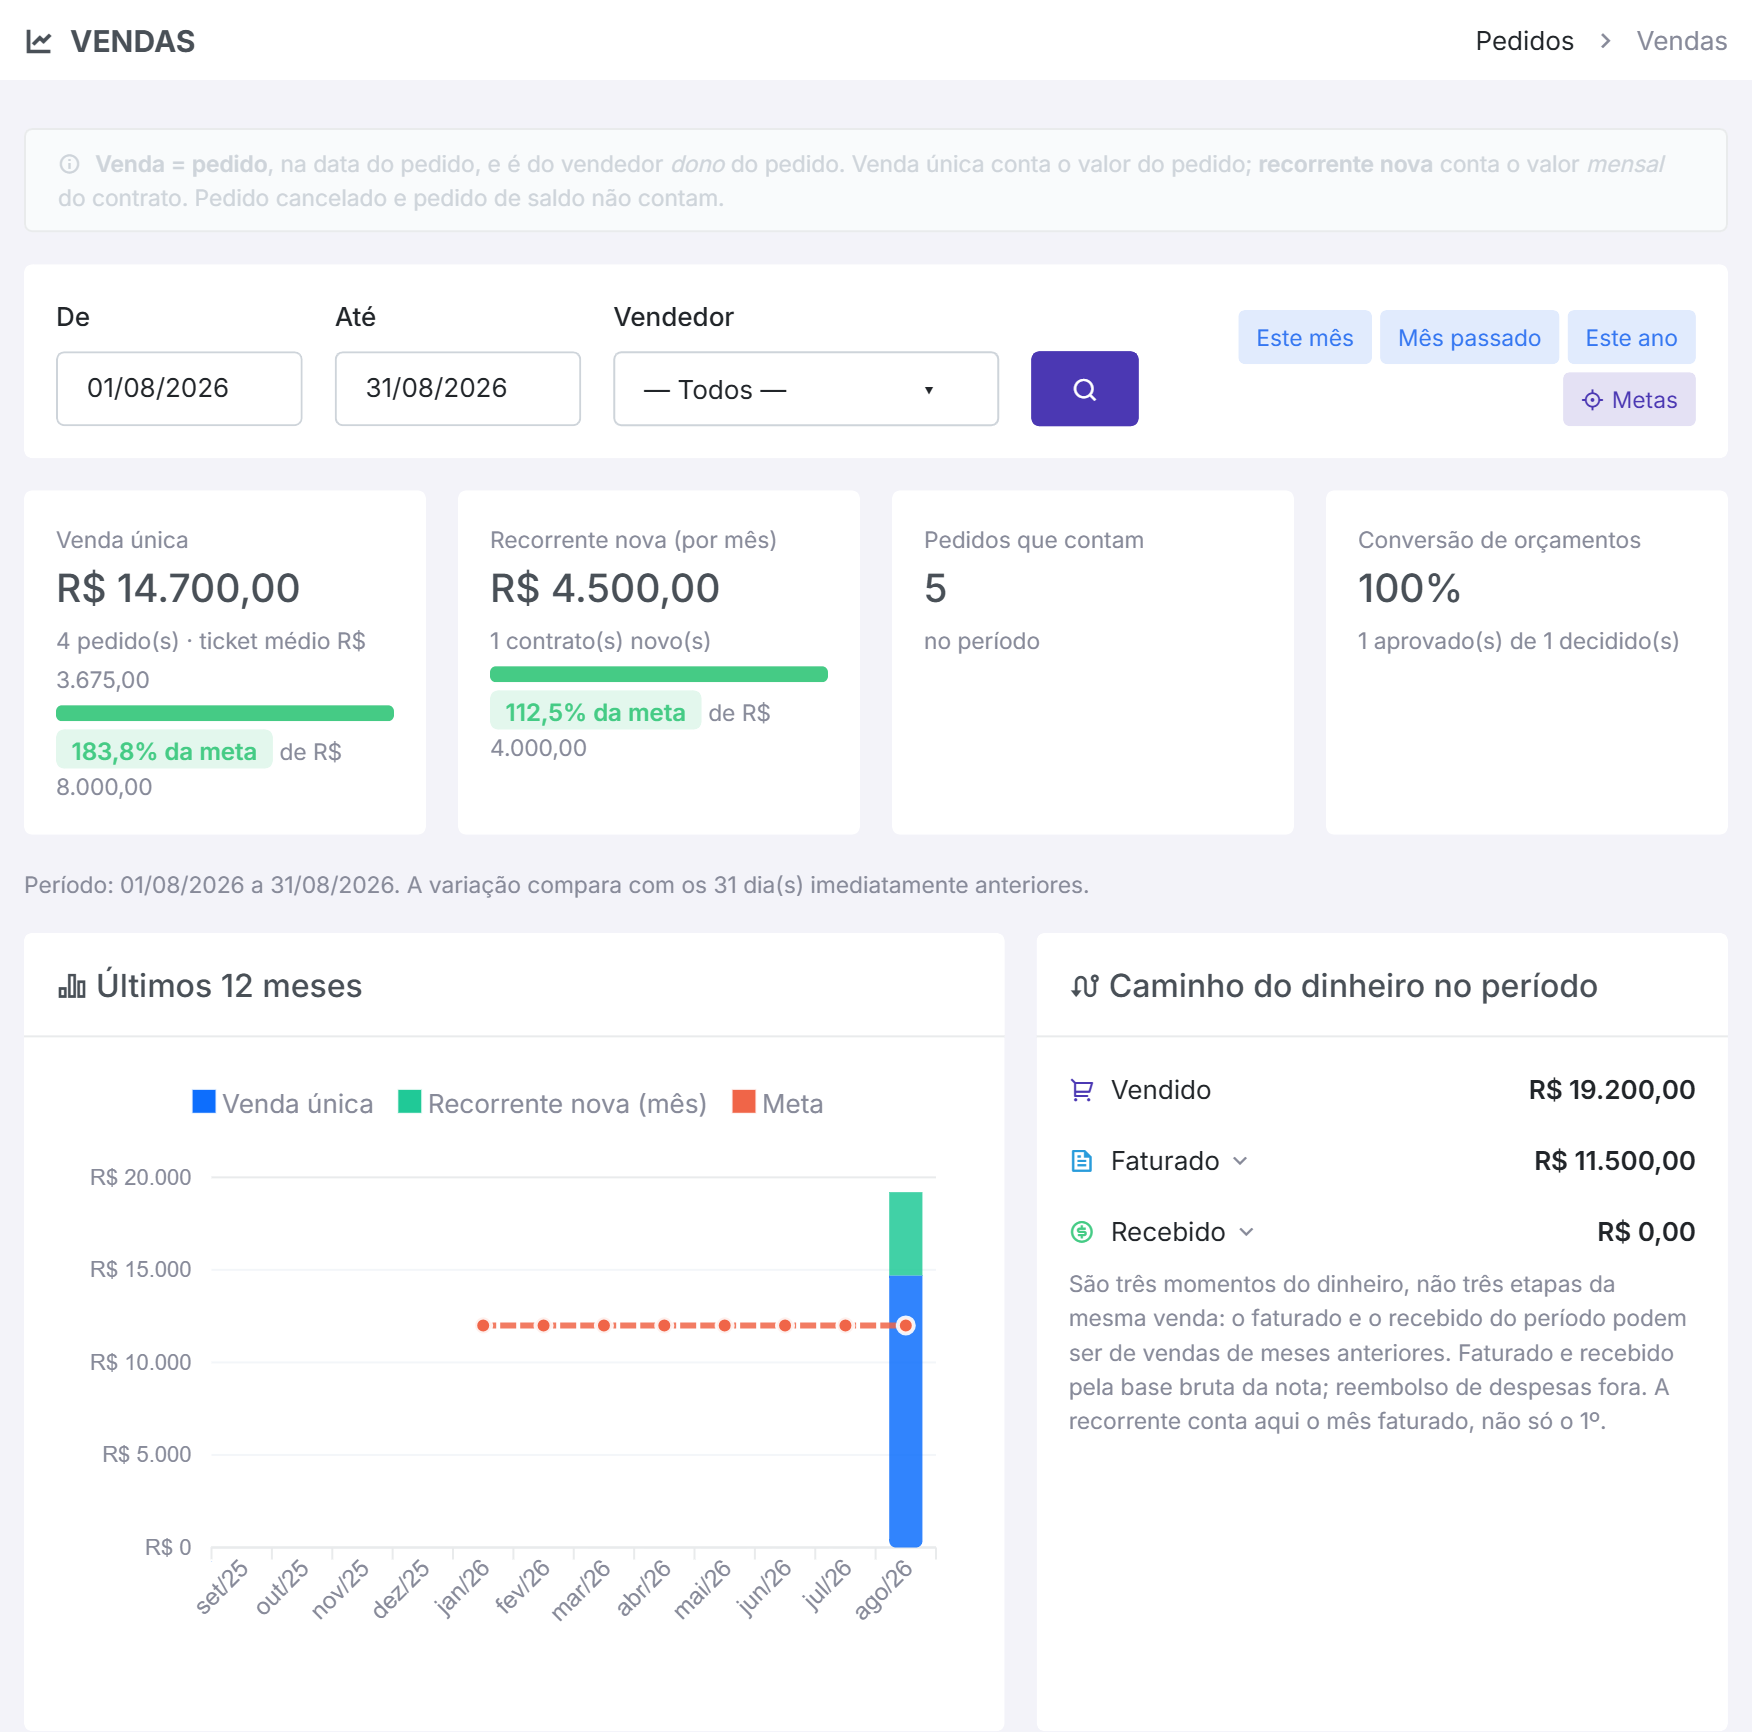
Task: Click the shopping cart icon next to Vendido
Action: coord(1082,1090)
